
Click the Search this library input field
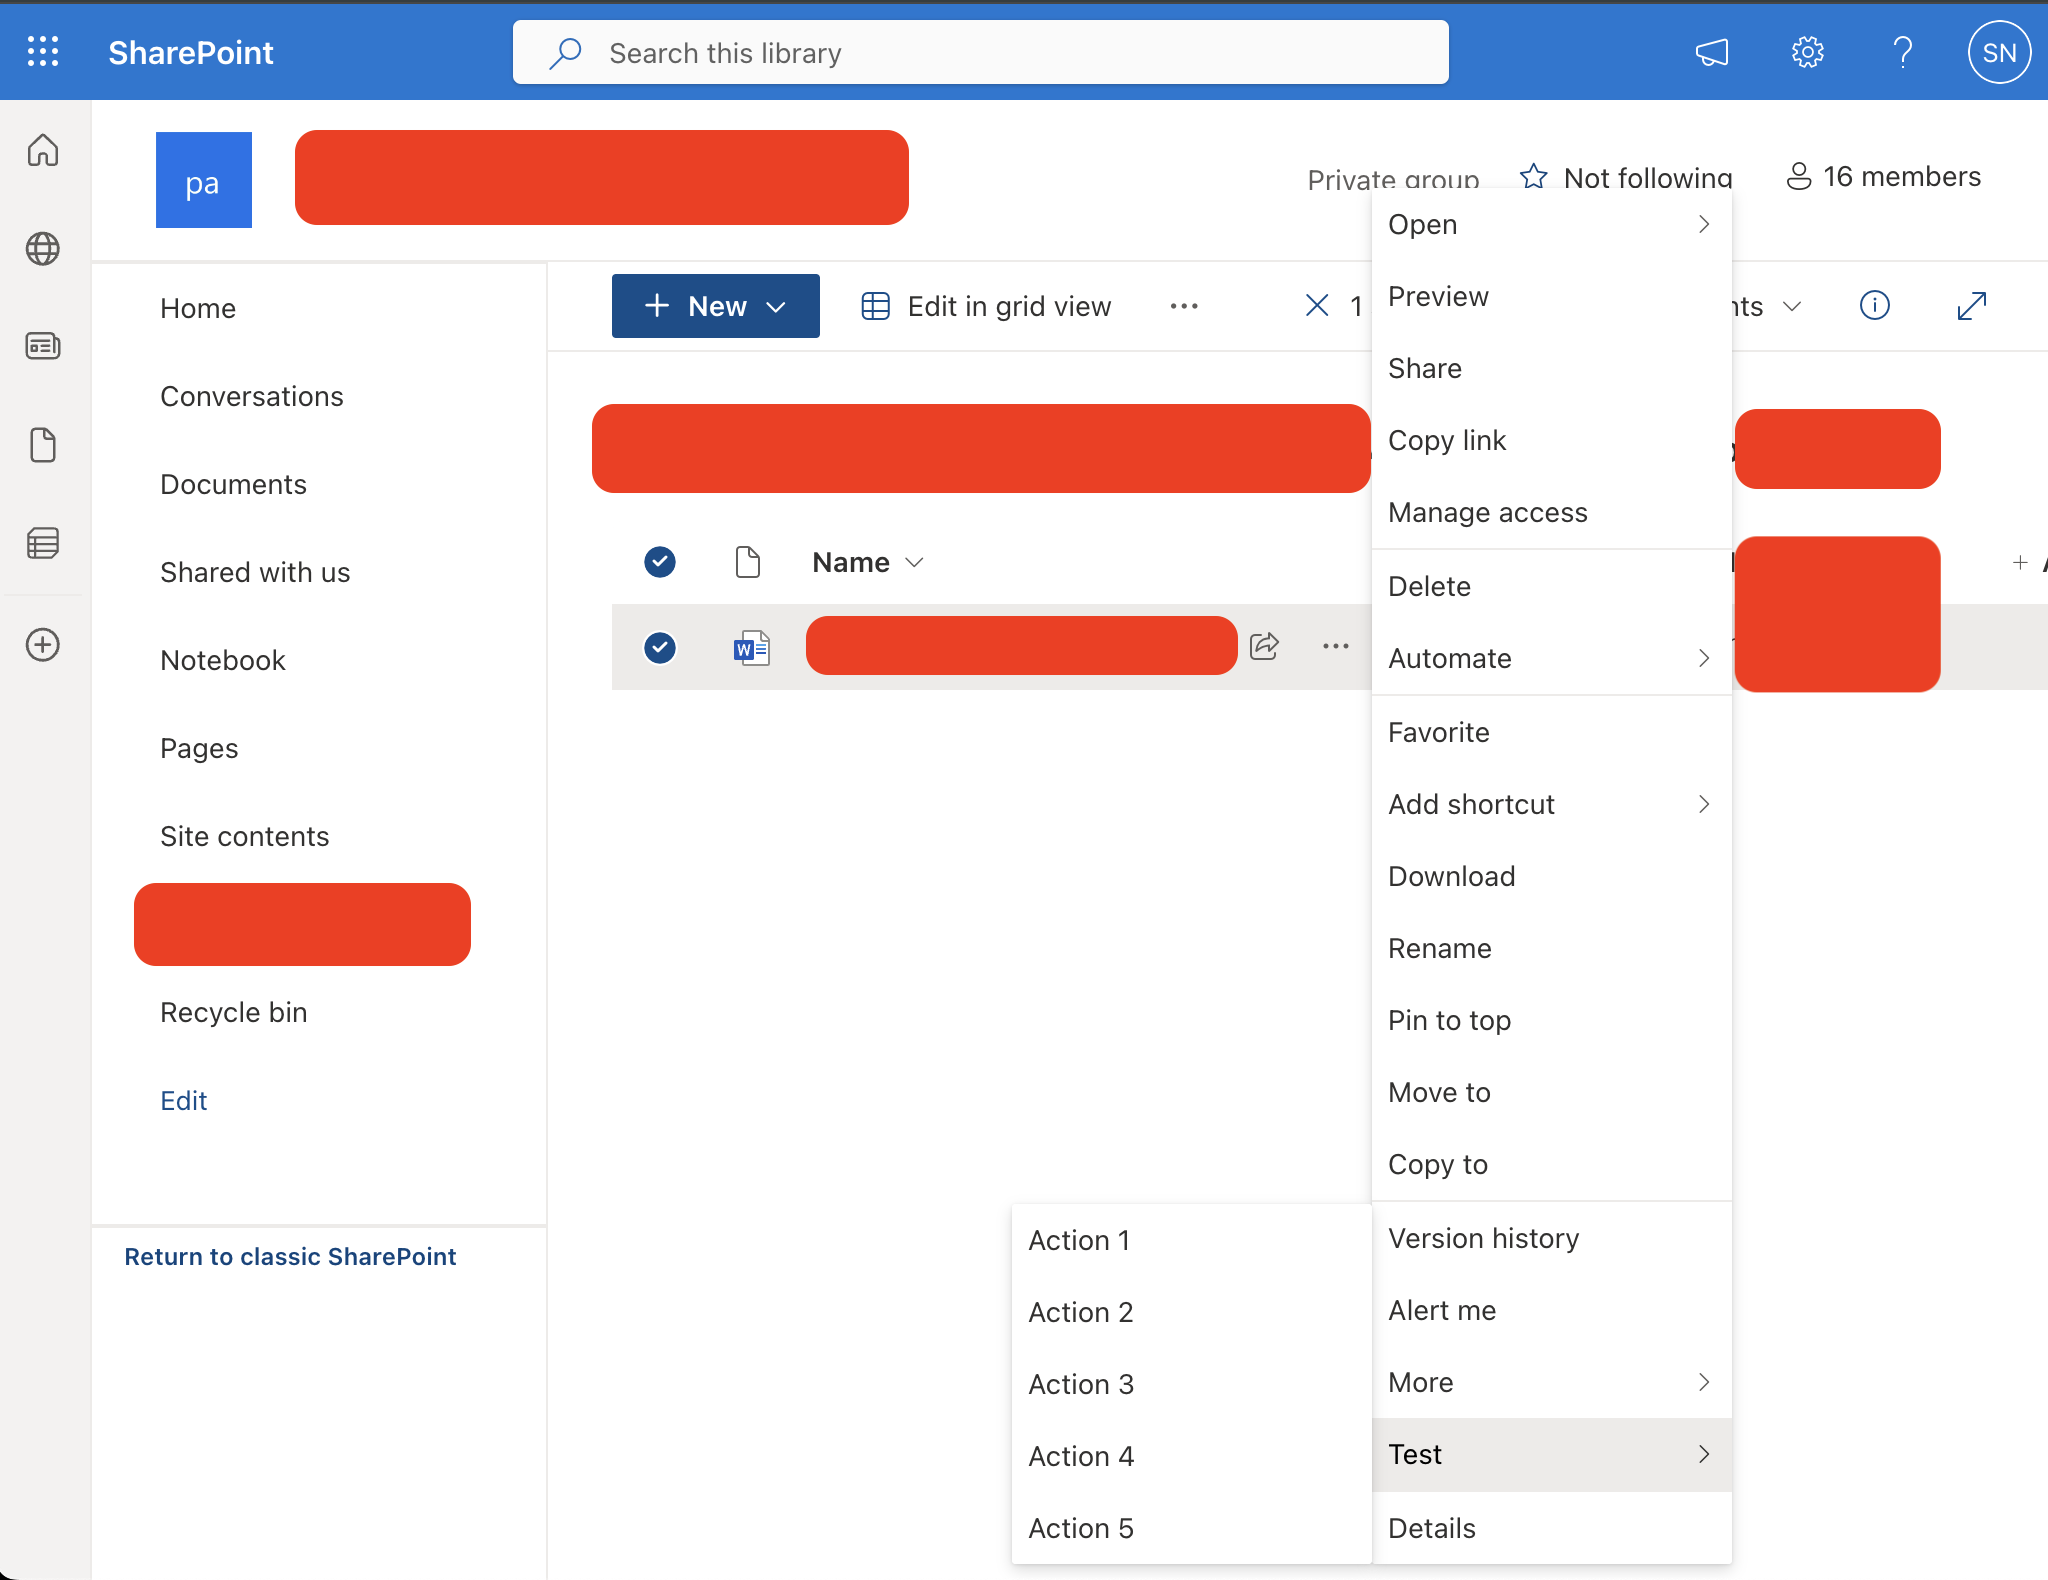[x=979, y=51]
